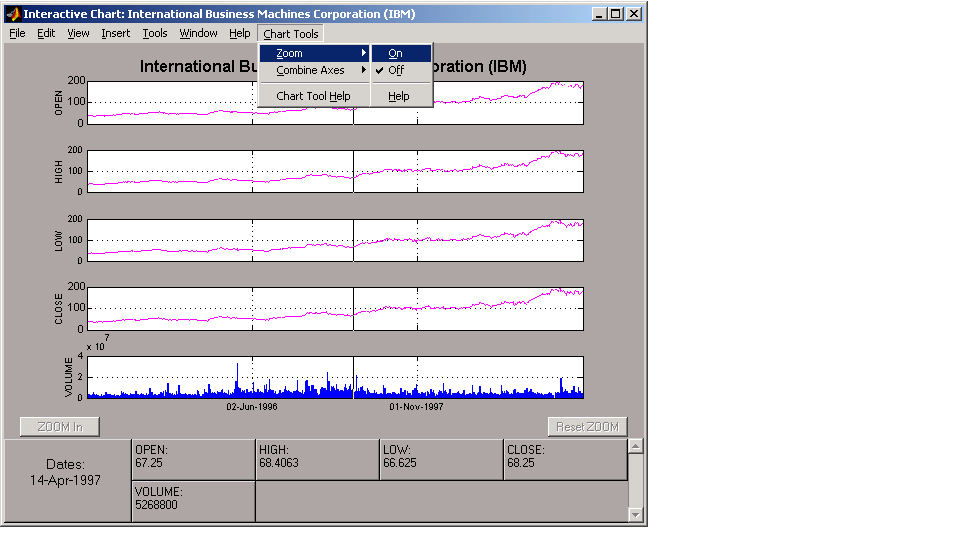The image size is (980, 537).
Task: Click the scrollbar down arrow
Action: [x=636, y=515]
